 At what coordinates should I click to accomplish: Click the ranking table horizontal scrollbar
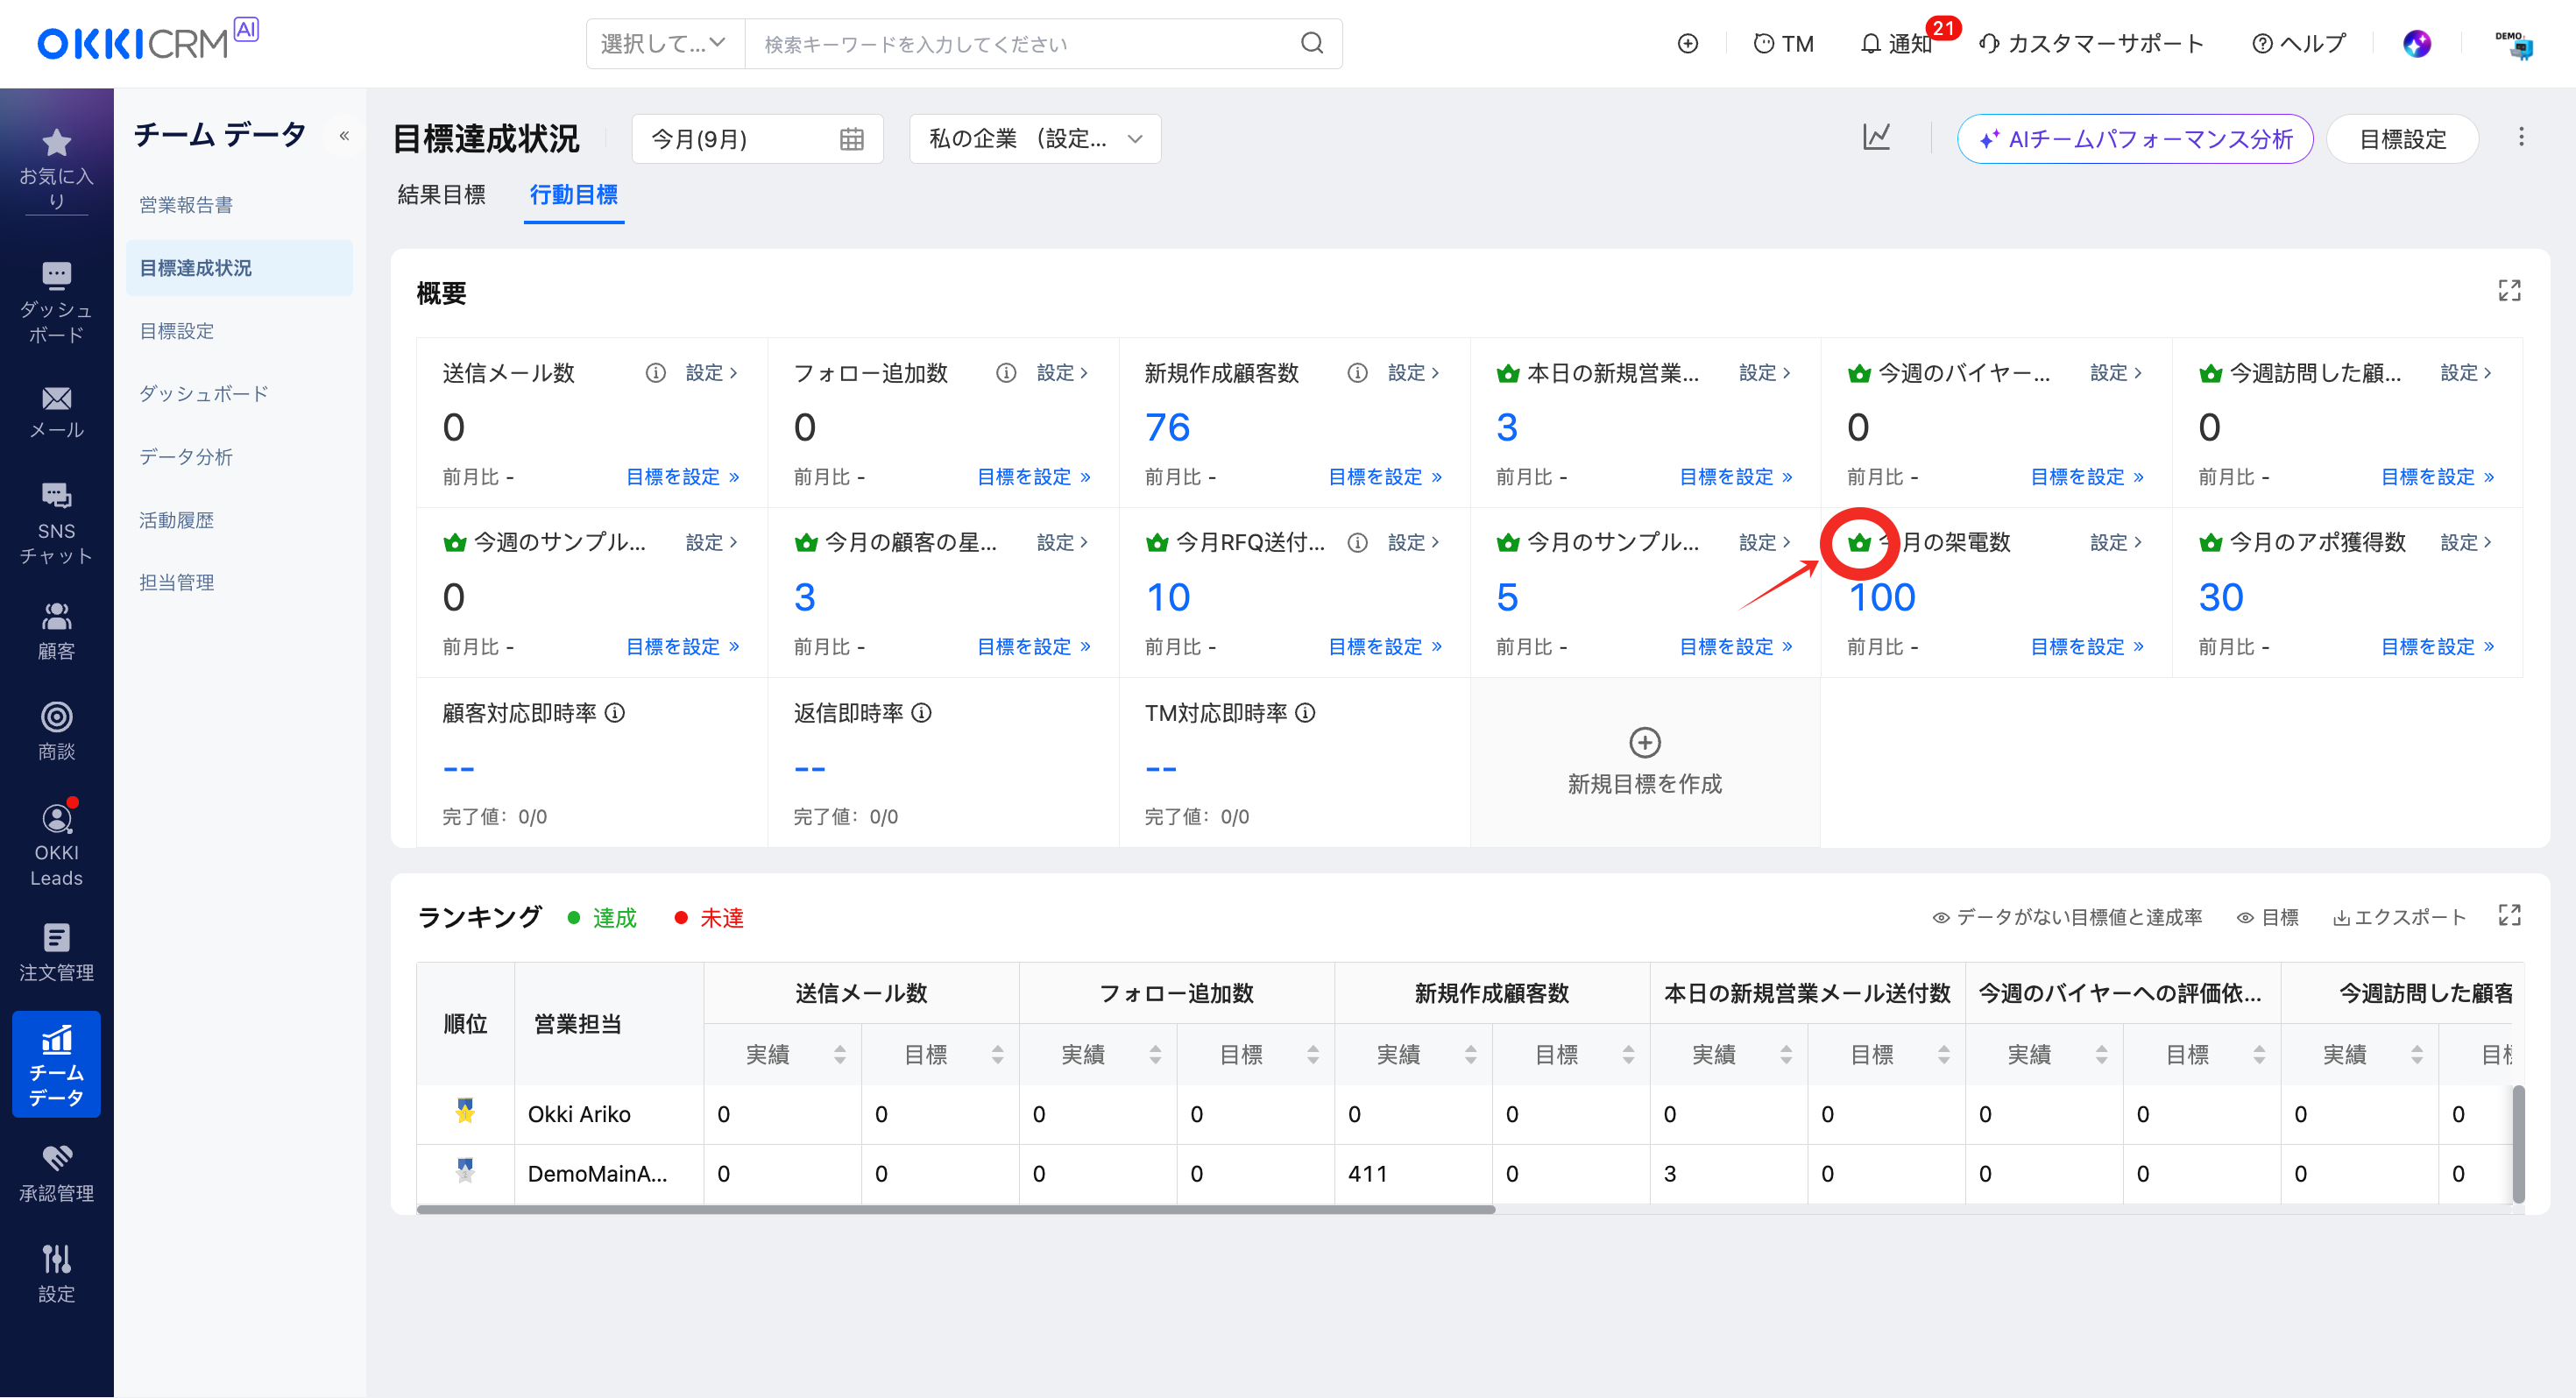[x=955, y=1210]
